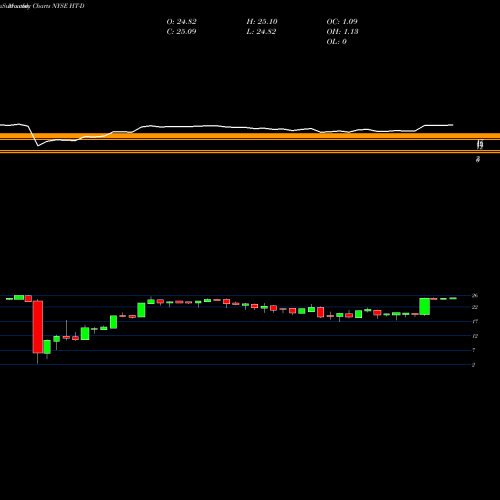
Task: Click the 17 price axis label
Action: tap(475, 322)
